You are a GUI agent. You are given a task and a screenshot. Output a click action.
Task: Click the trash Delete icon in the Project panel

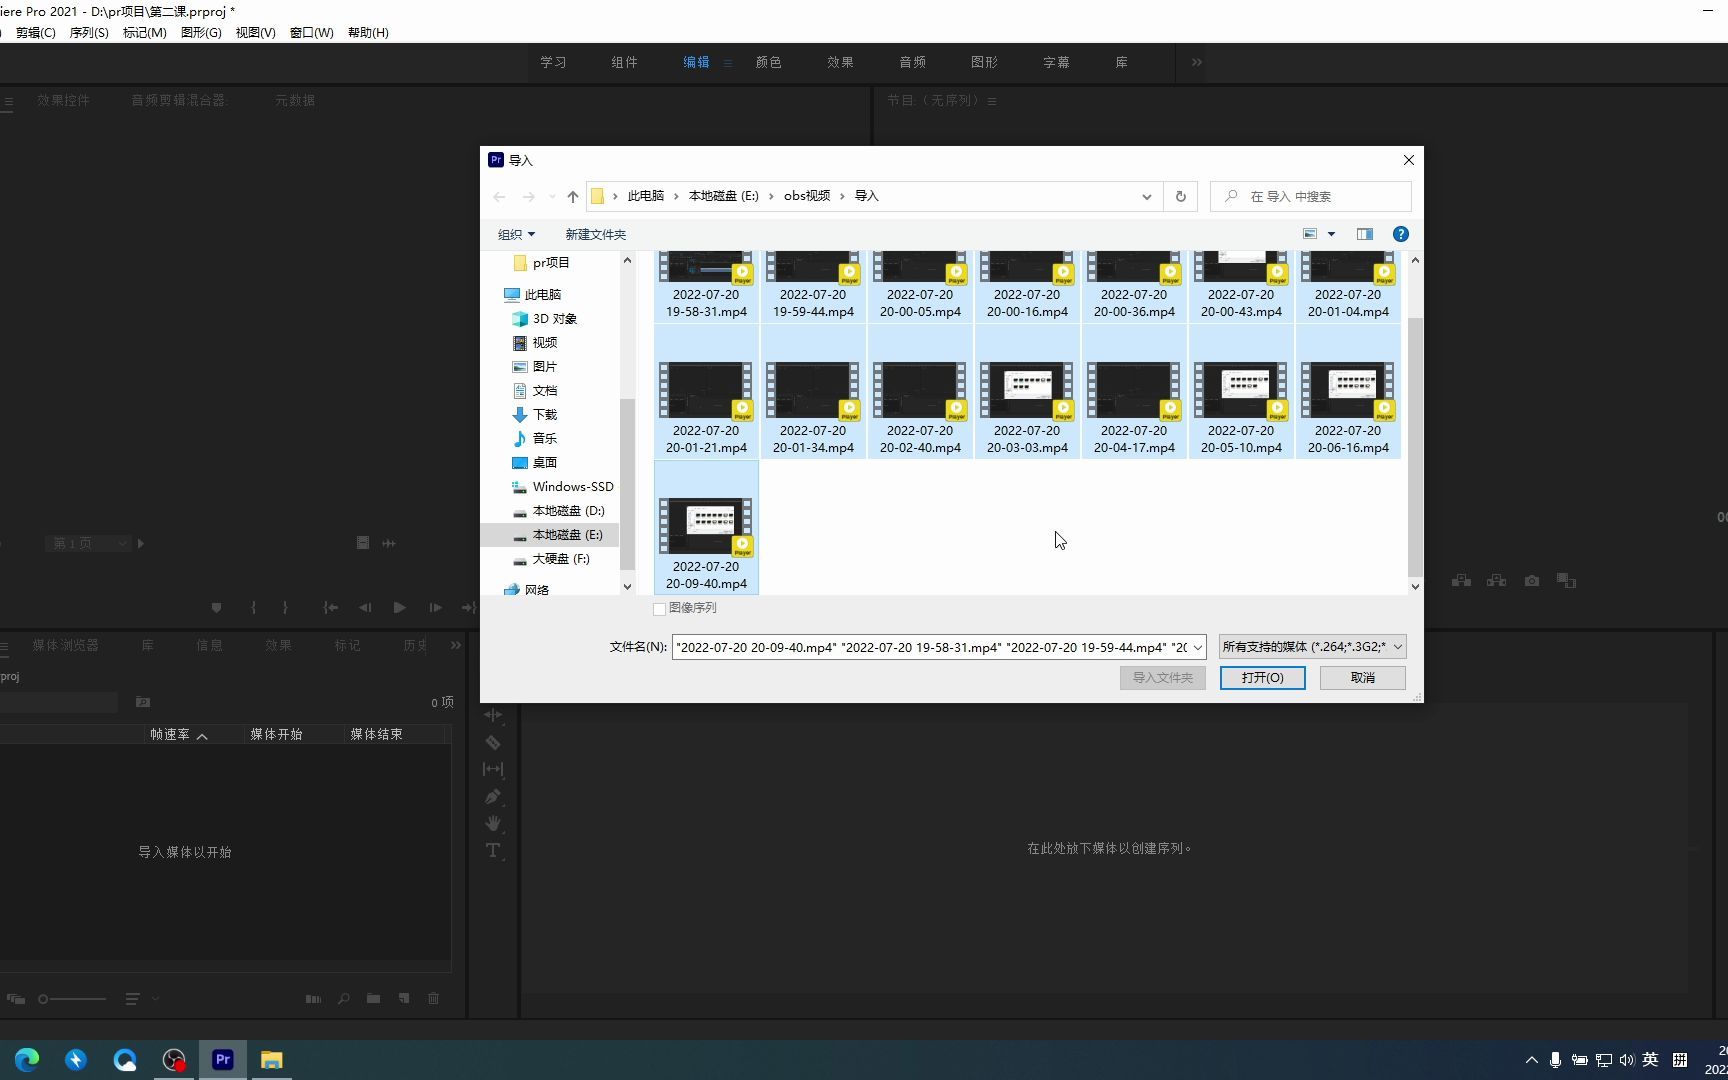pyautogui.click(x=434, y=999)
